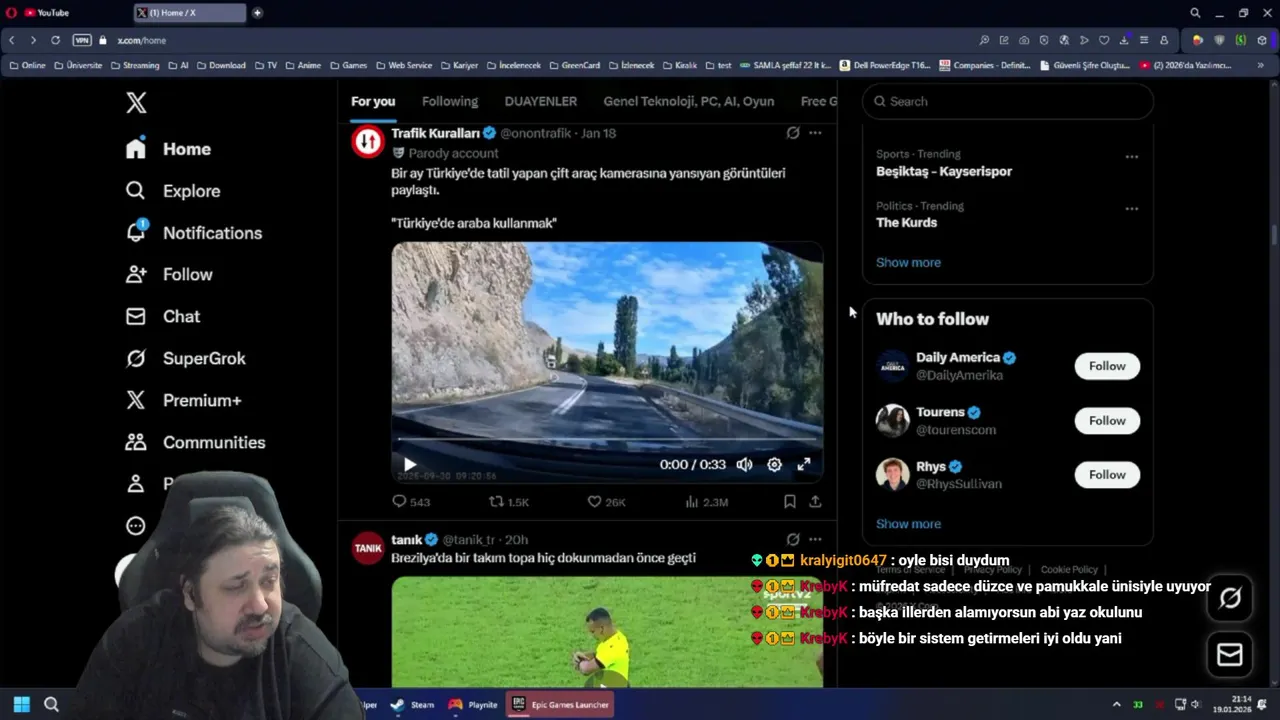Open the Follow page in sidebar
Screen dimensions: 1280x720
click(x=168, y=274)
